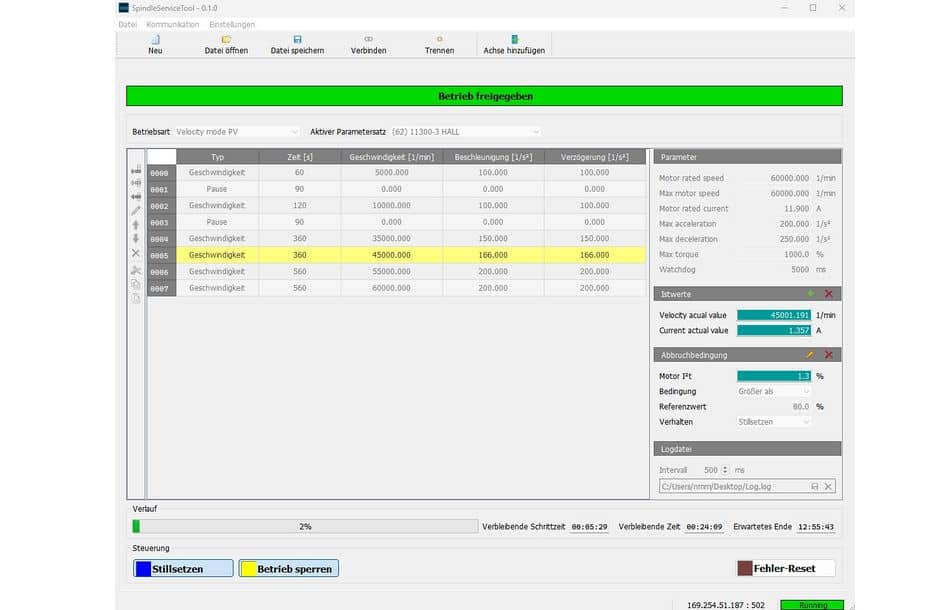This screenshot has width=950, height=610.
Task: Adjust the Intervall spinner arrows
Action: [x=725, y=470]
